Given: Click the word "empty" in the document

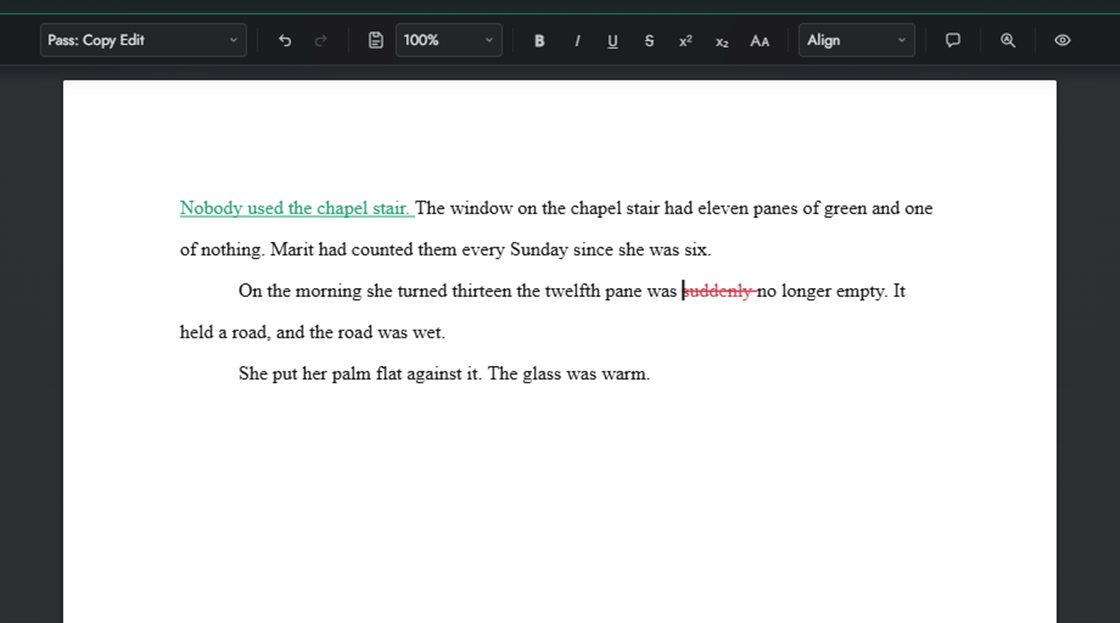Looking at the screenshot, I should 860,291.
